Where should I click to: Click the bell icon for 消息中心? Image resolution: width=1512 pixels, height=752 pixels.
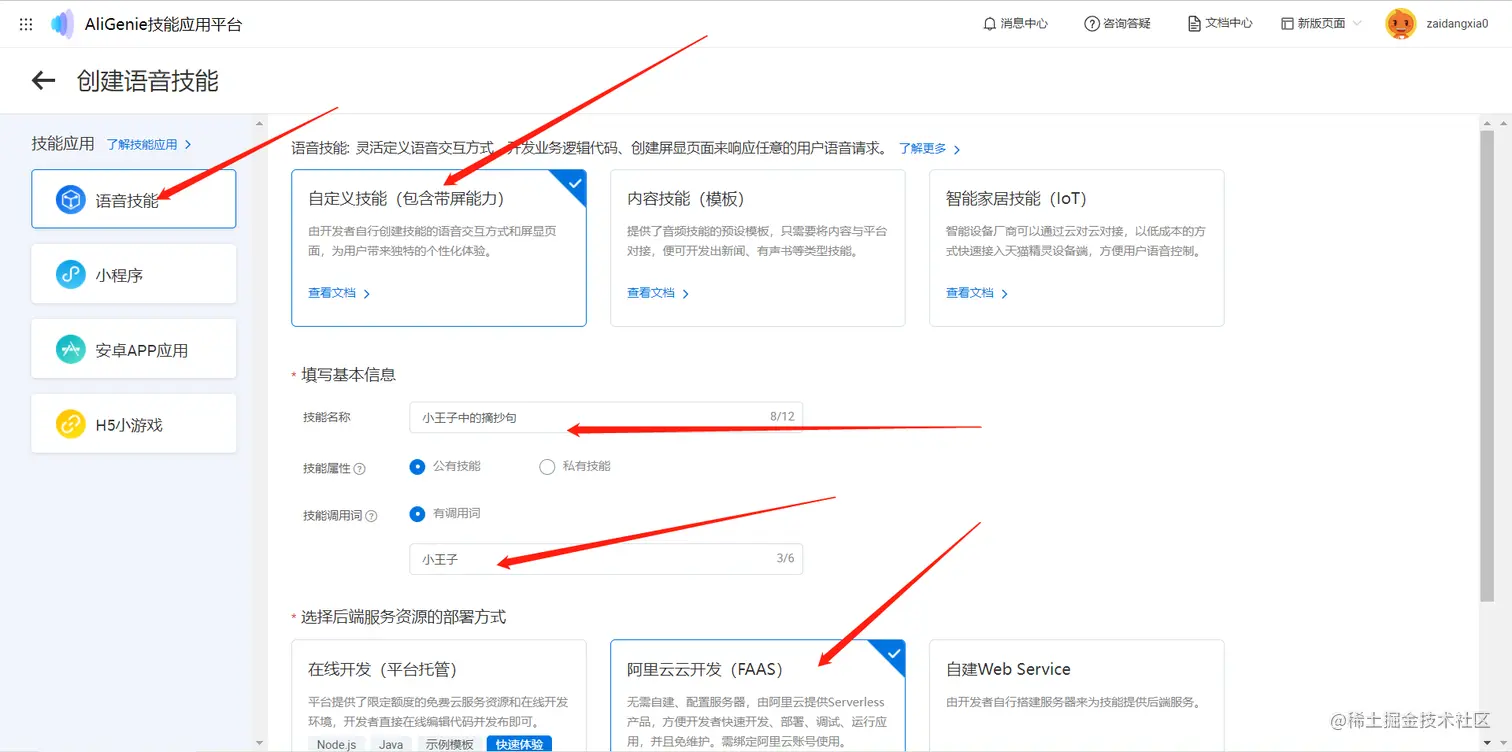click(x=990, y=23)
